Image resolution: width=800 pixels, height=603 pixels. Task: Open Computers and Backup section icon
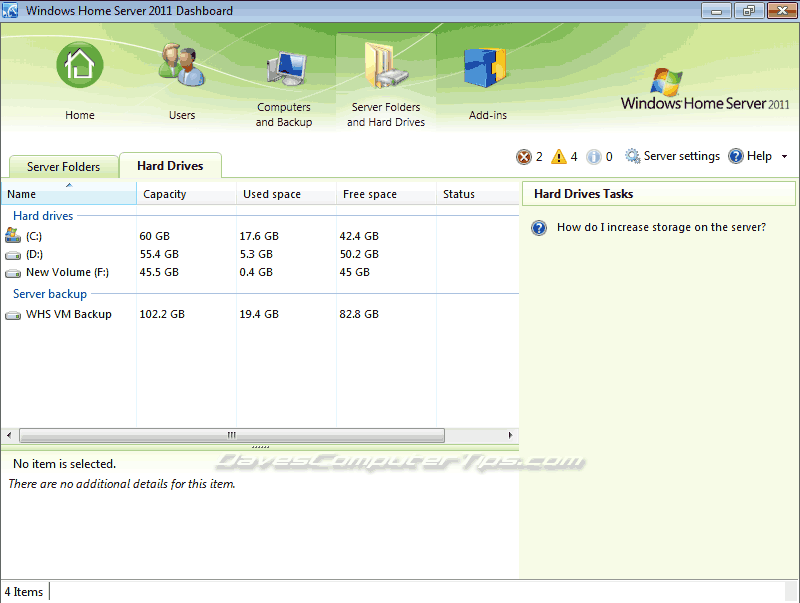[x=285, y=69]
